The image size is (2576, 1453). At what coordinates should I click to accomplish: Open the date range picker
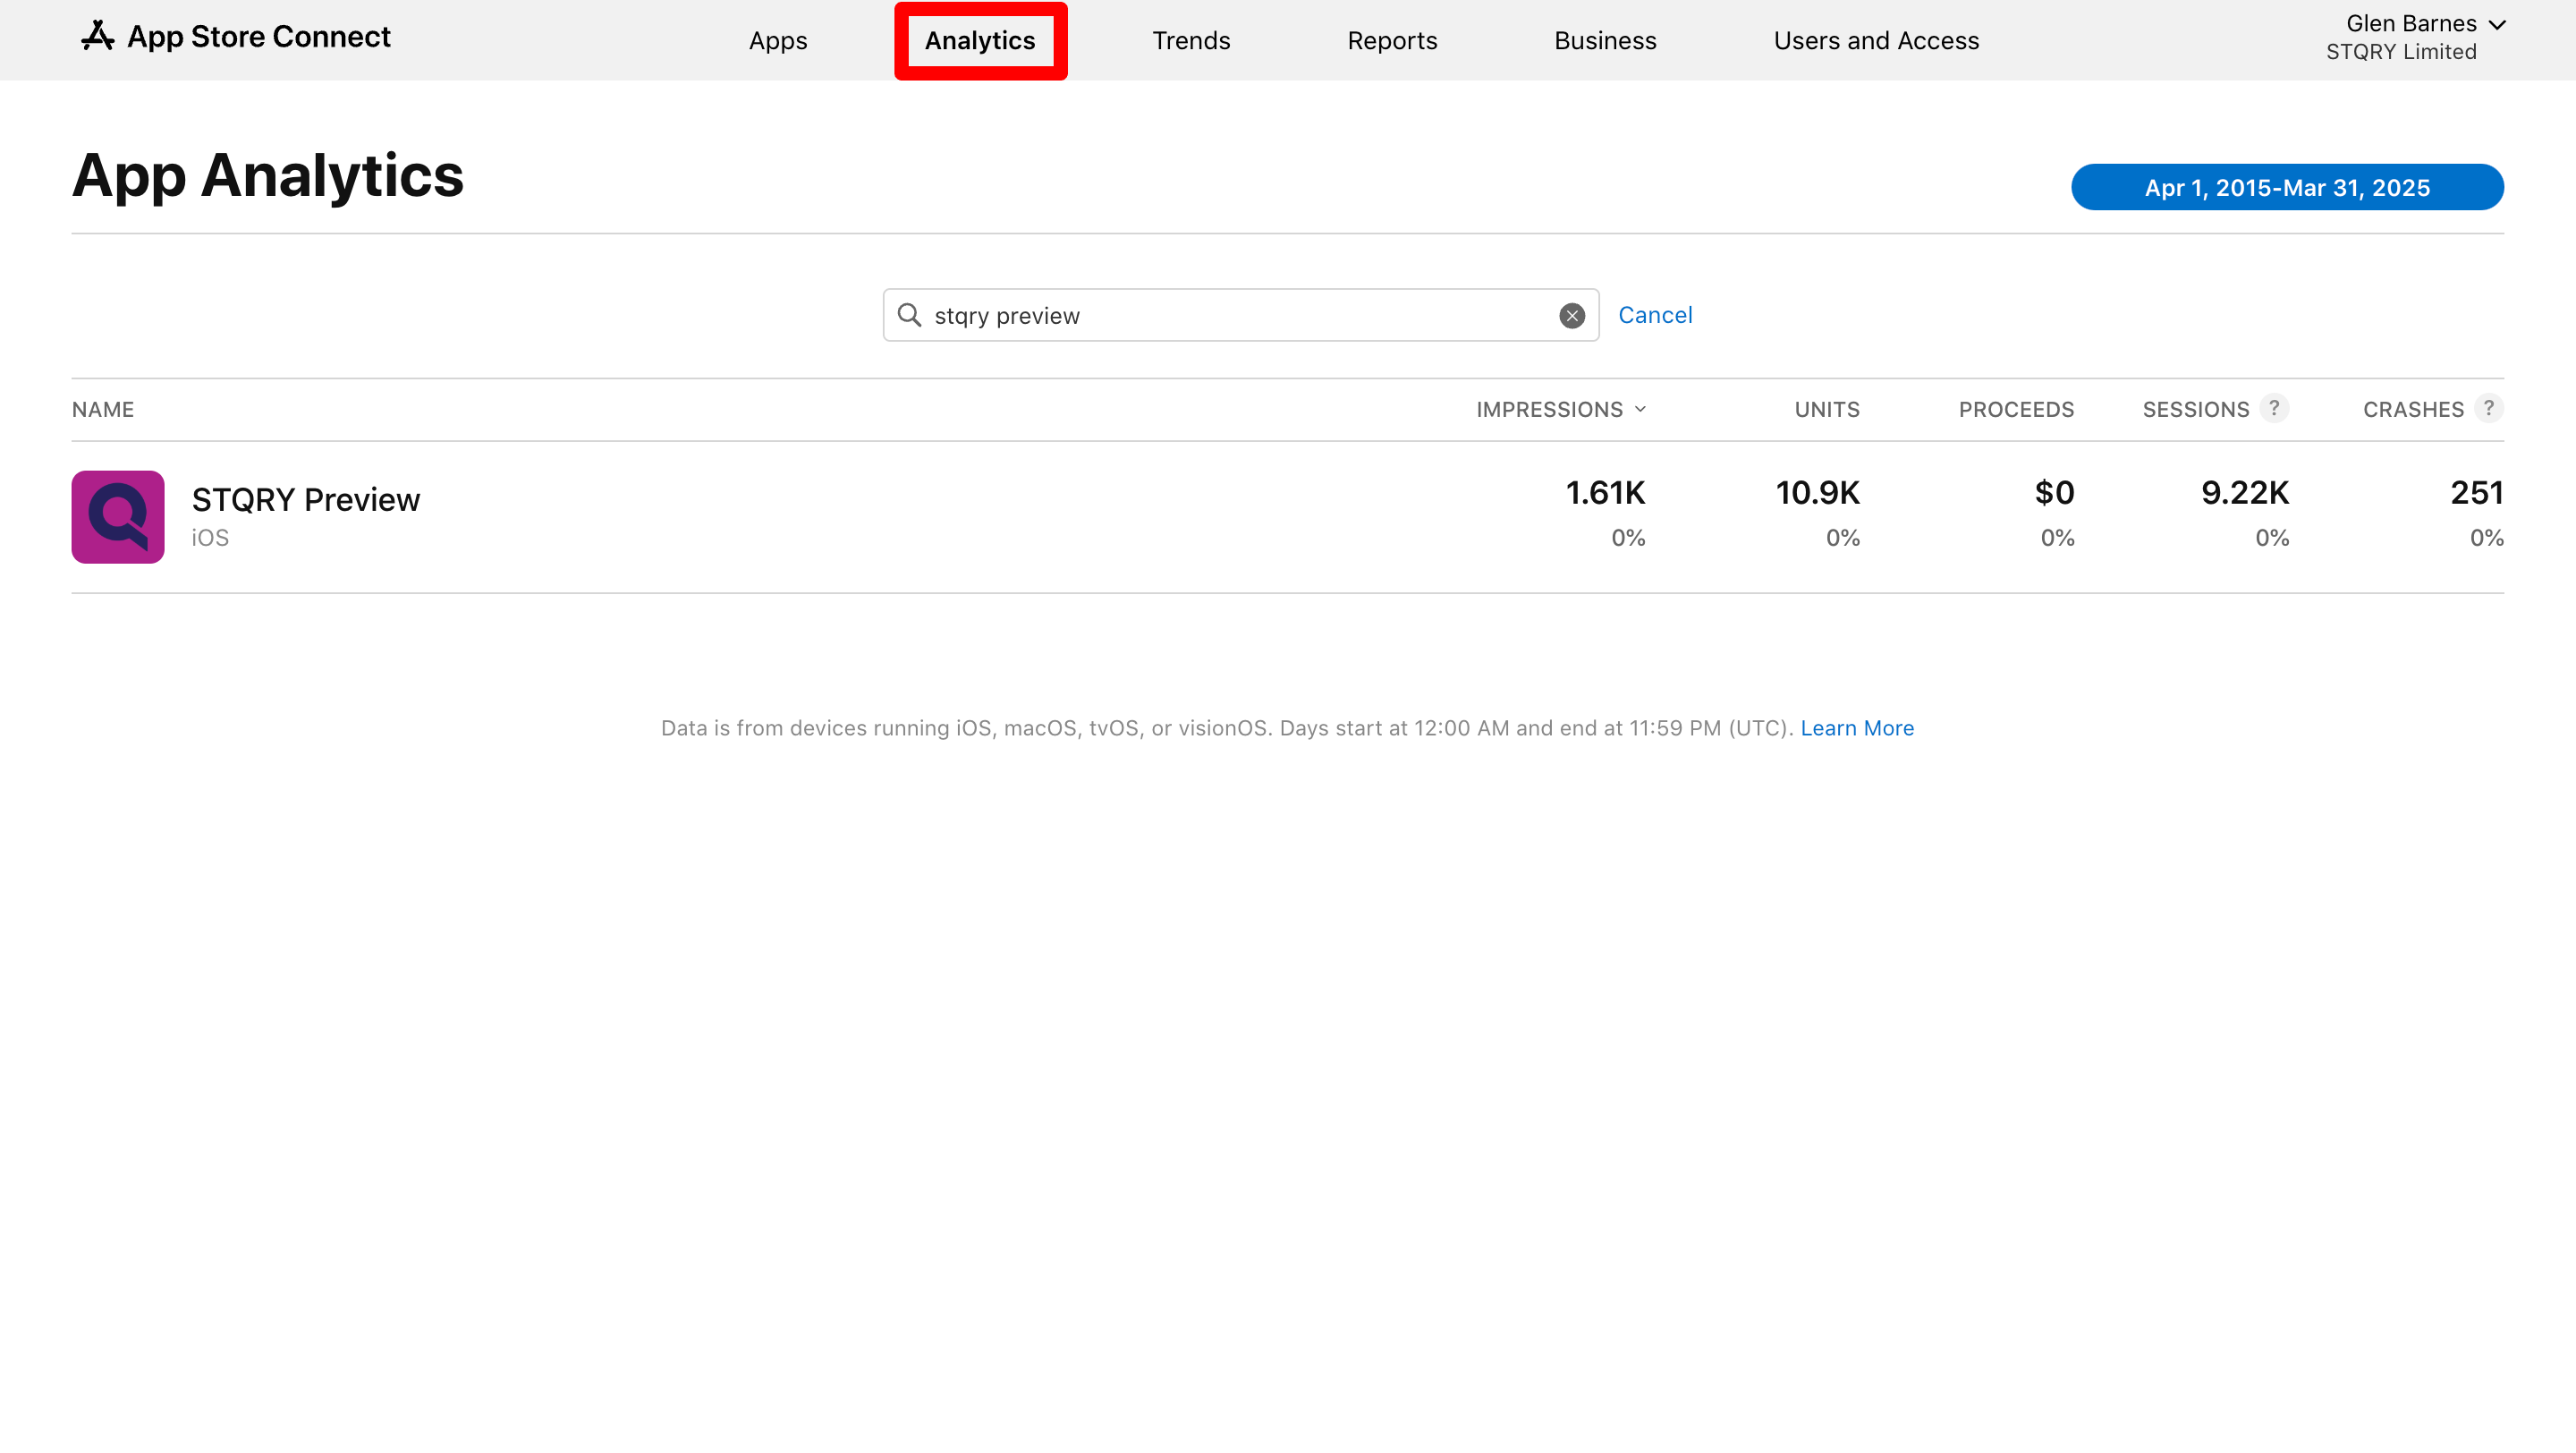[x=2286, y=187]
